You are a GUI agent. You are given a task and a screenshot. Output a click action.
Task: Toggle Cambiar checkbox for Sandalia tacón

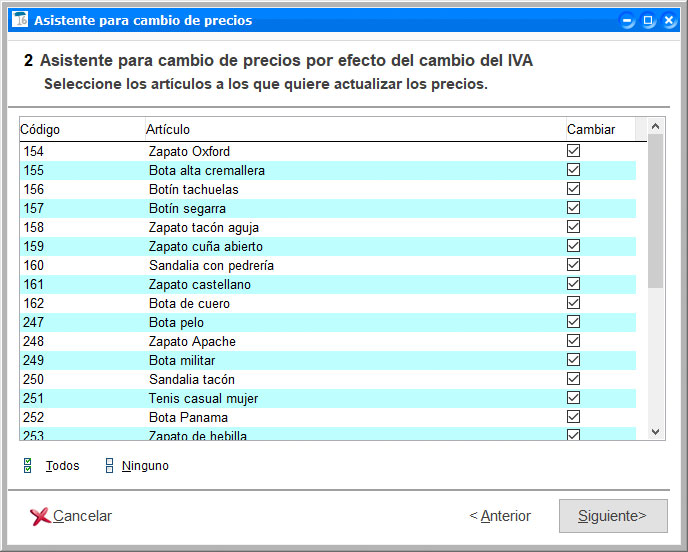click(x=573, y=379)
